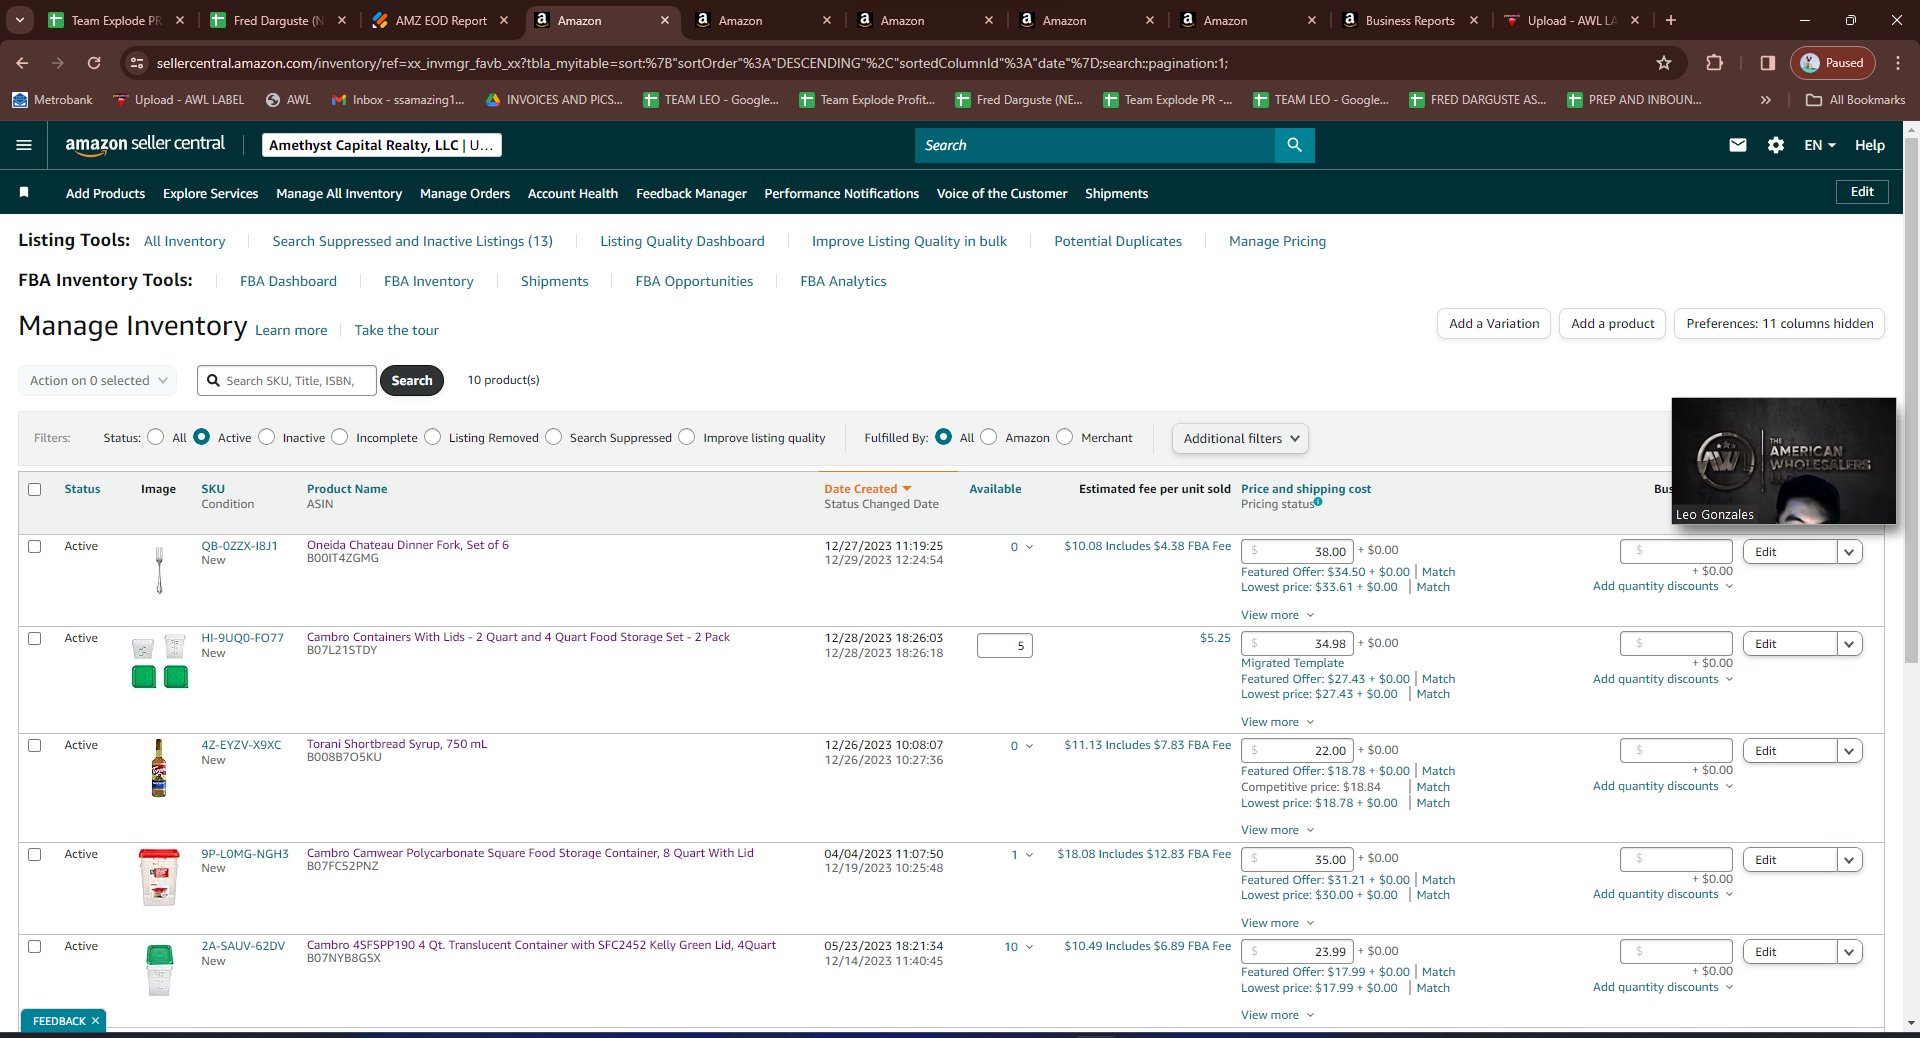Click Add a product button
1920x1038 pixels.
[x=1612, y=323]
